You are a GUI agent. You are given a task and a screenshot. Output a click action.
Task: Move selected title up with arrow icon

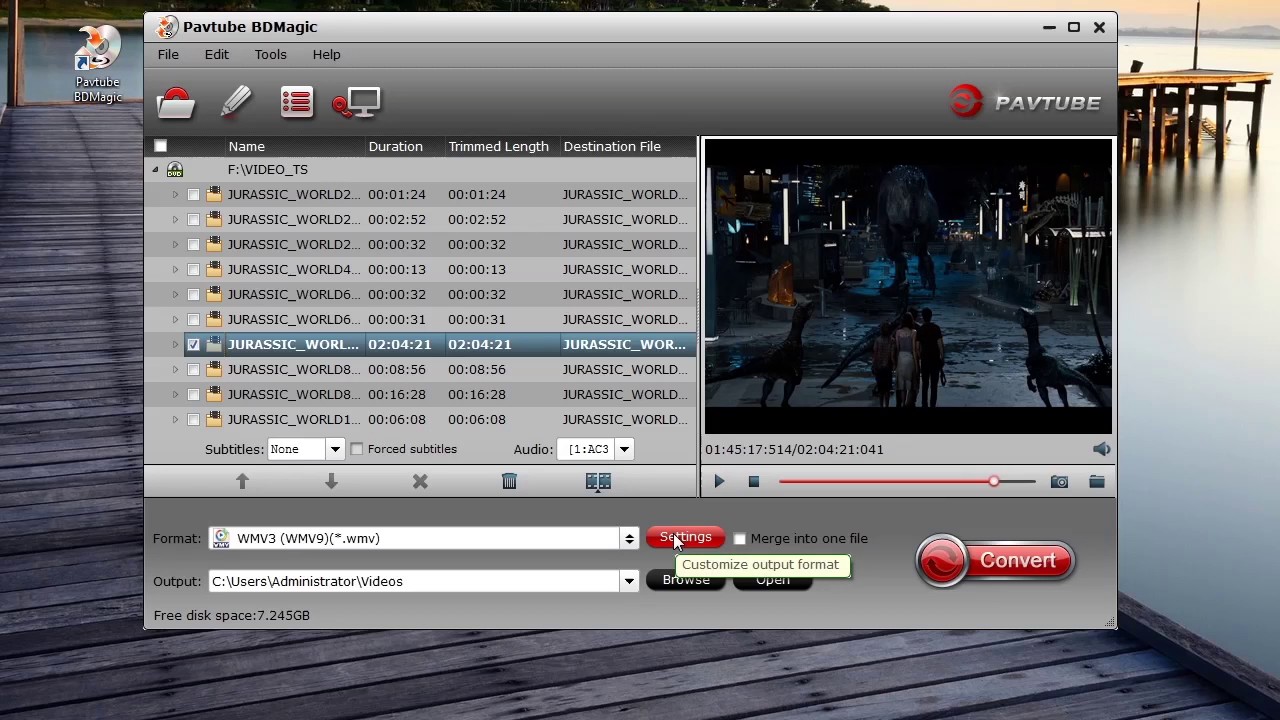point(242,481)
